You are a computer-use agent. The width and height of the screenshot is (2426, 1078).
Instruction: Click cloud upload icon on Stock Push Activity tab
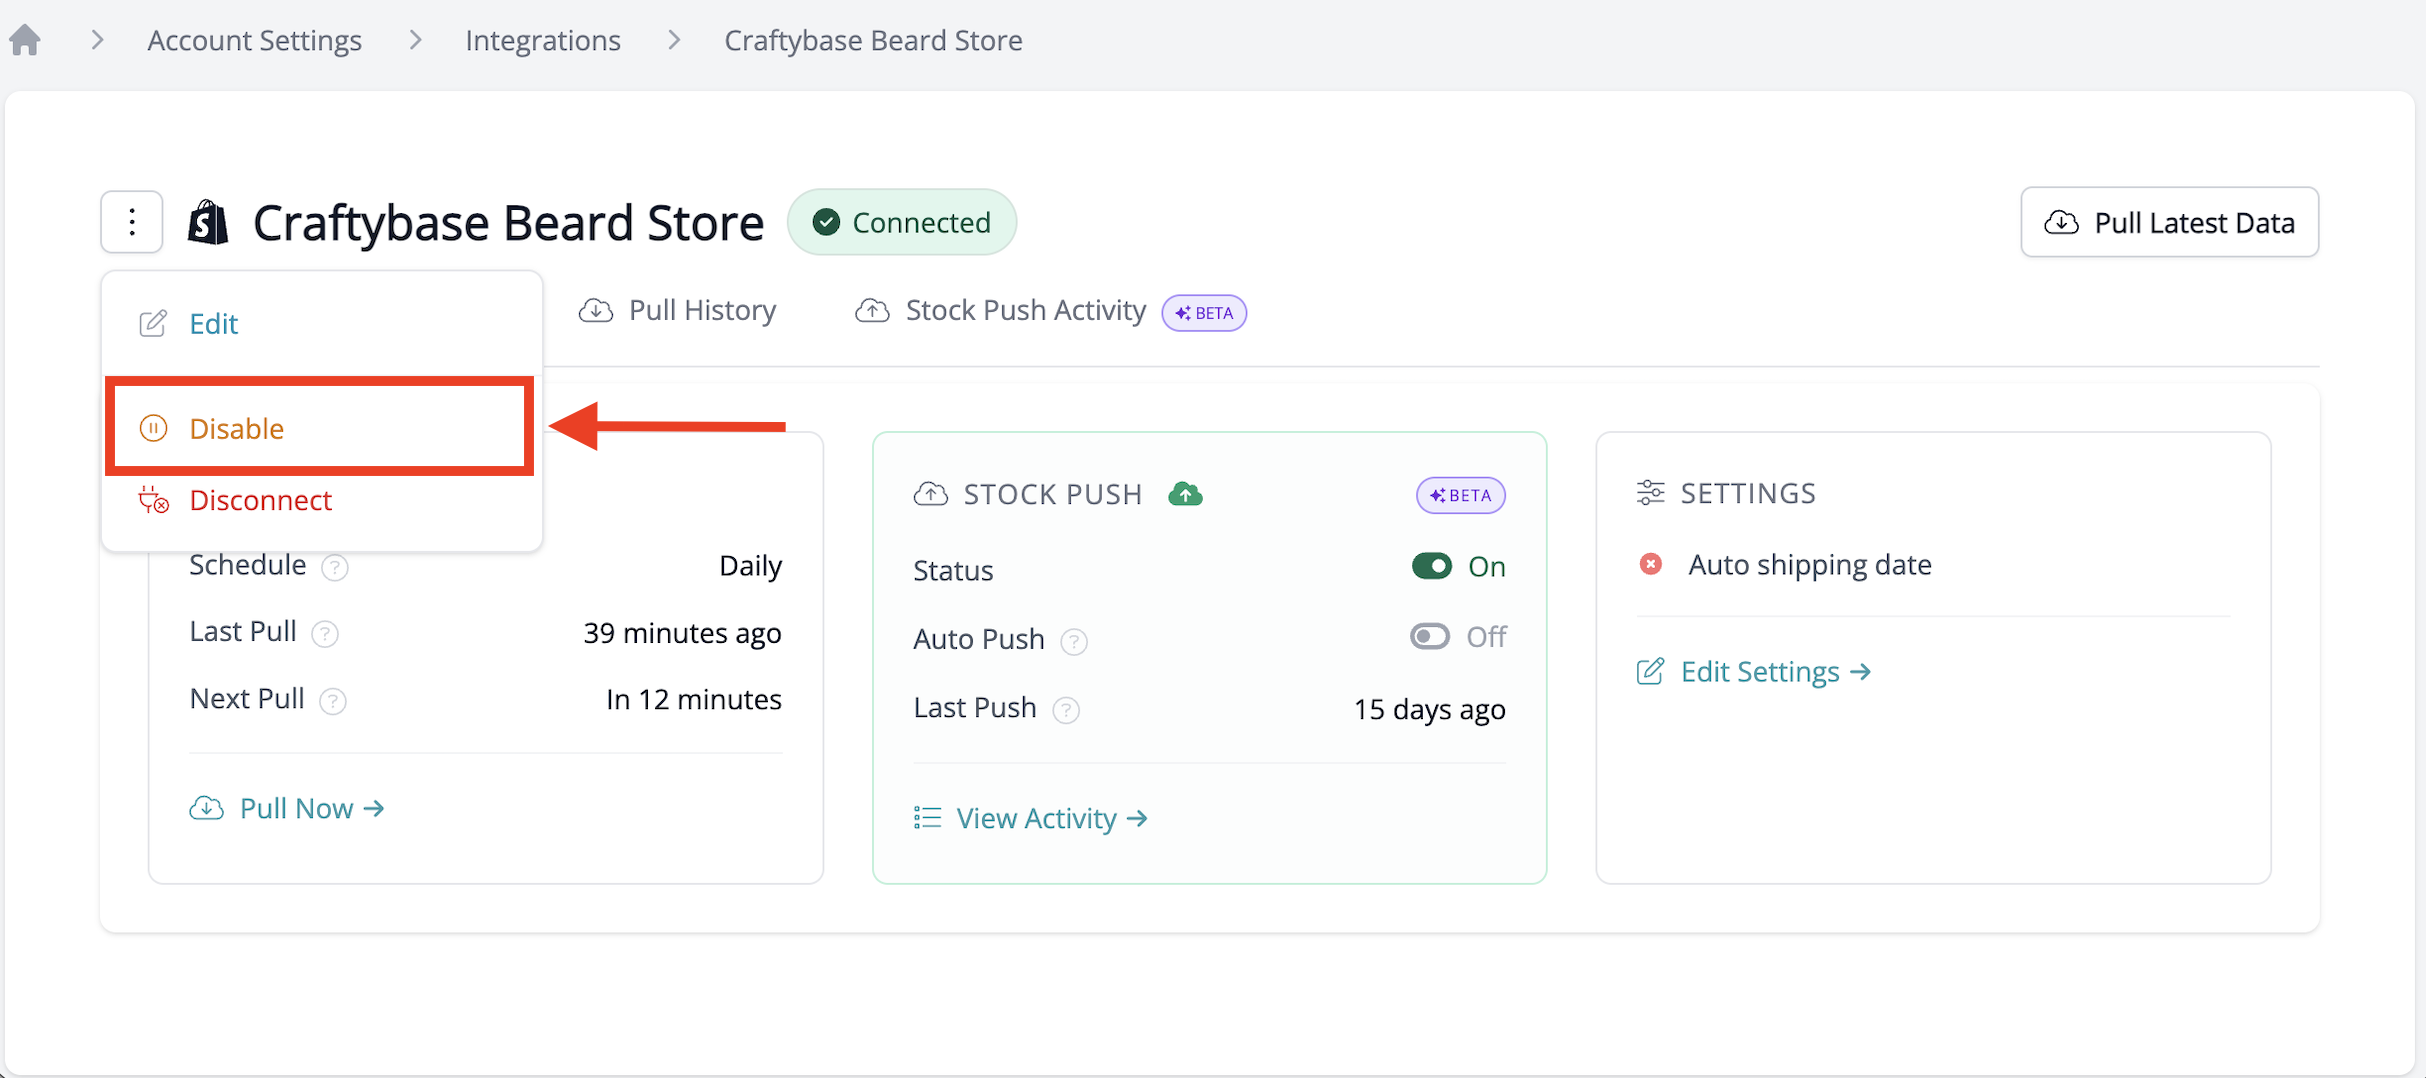(872, 311)
